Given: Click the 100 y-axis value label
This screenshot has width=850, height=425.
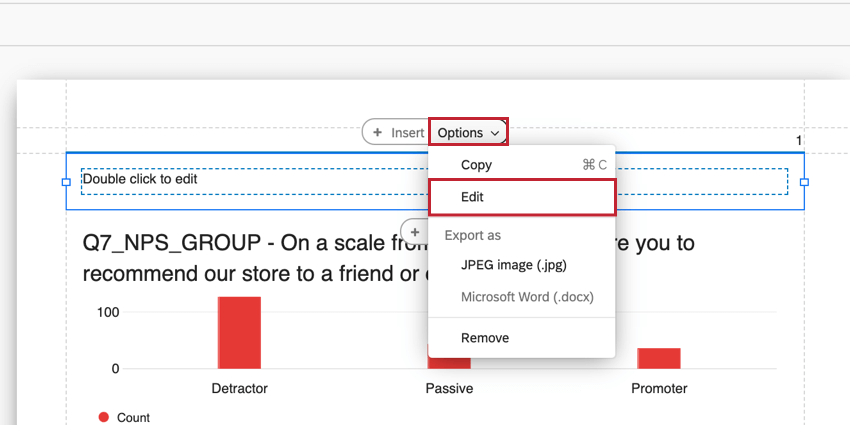Looking at the screenshot, I should 108,312.
